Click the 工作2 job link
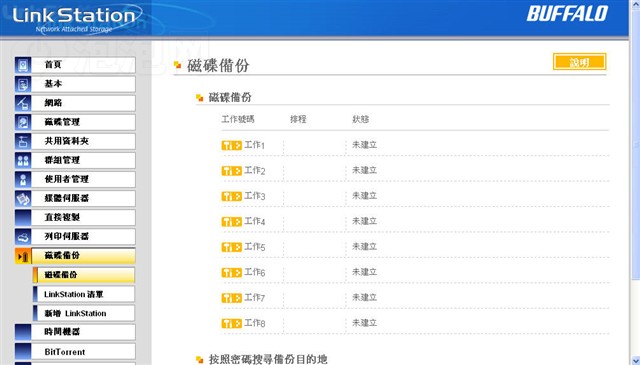640x365 pixels. (255, 171)
